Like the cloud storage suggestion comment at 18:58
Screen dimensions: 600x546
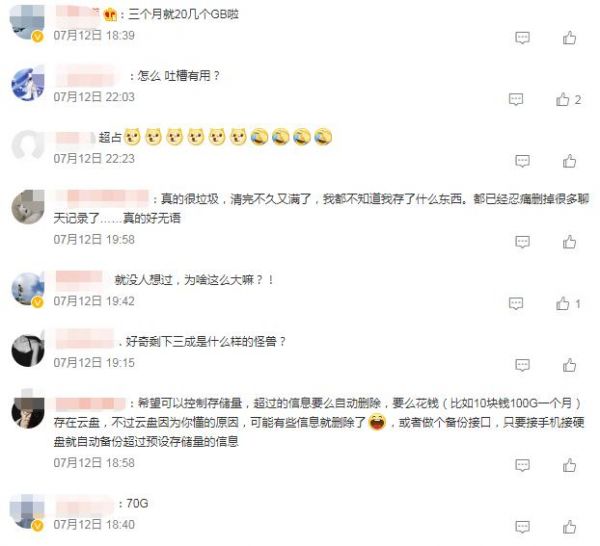point(569,465)
